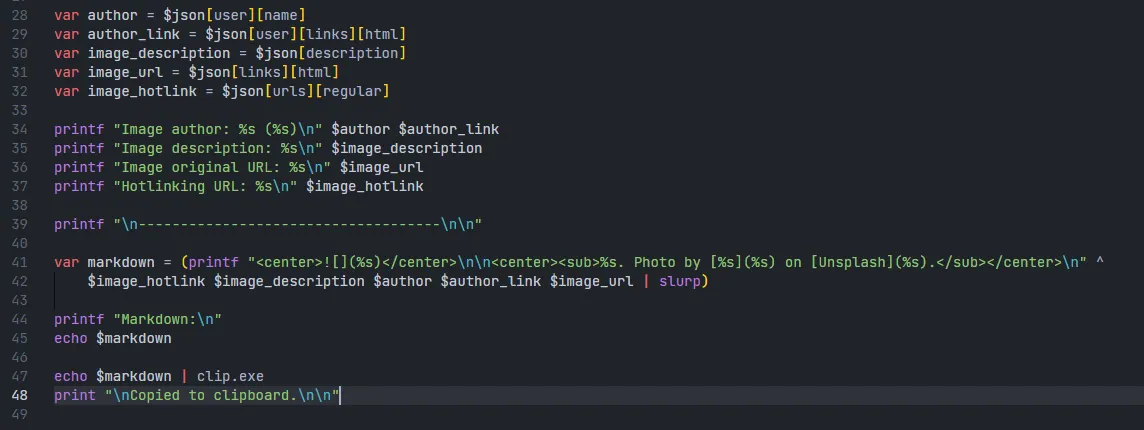1144x430 pixels.
Task: Click $author_link argument on line 34
Action: coord(449,129)
